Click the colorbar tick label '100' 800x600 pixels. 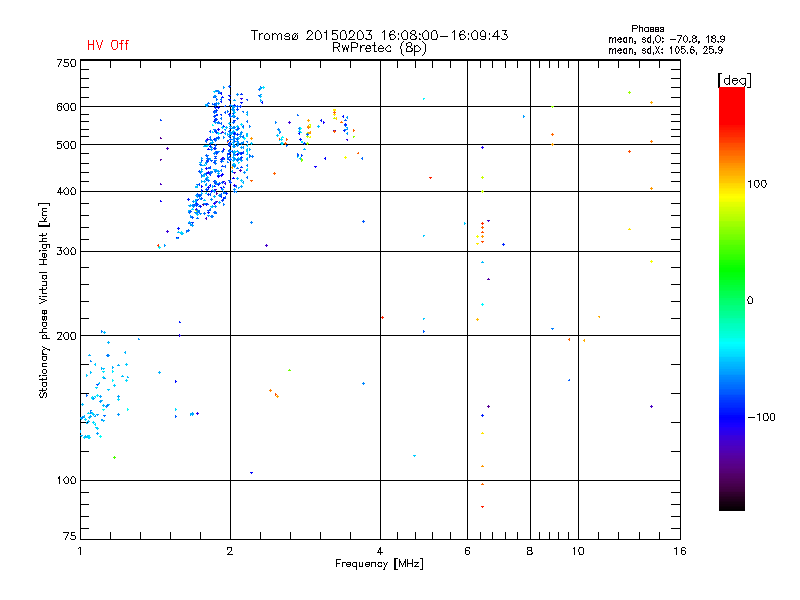click(x=757, y=184)
